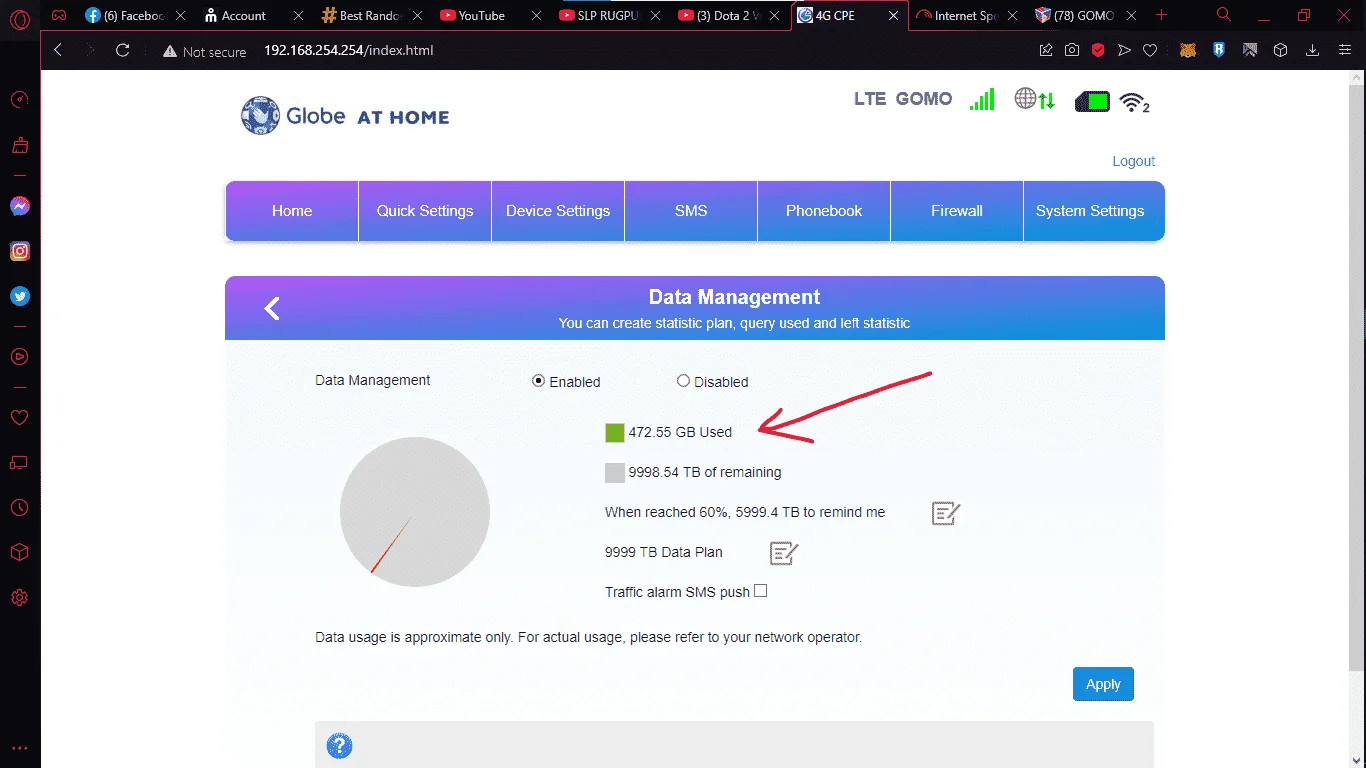This screenshot has height=768, width=1366.
Task: Click the gray remaining data swatch
Action: [615, 473]
